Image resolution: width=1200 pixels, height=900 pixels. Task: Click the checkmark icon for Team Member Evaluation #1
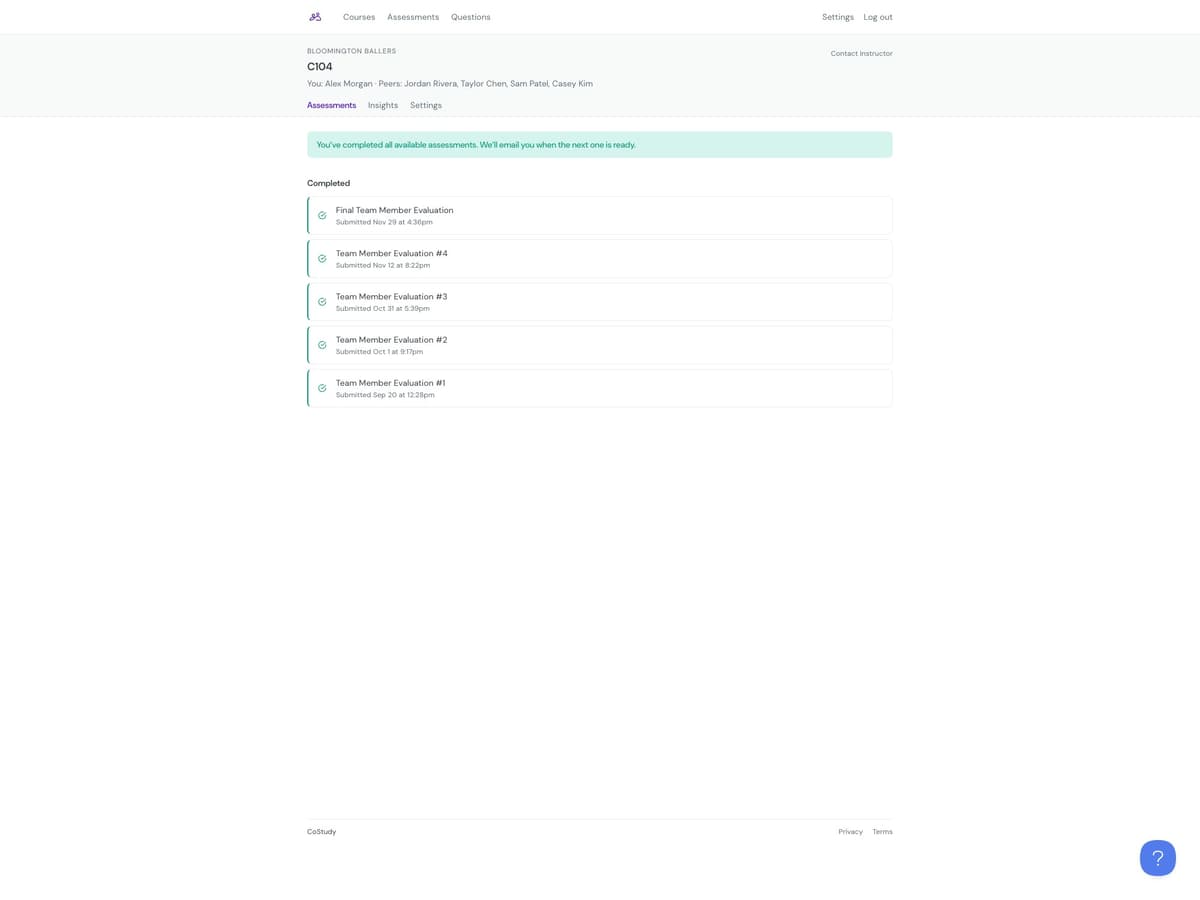[322, 387]
